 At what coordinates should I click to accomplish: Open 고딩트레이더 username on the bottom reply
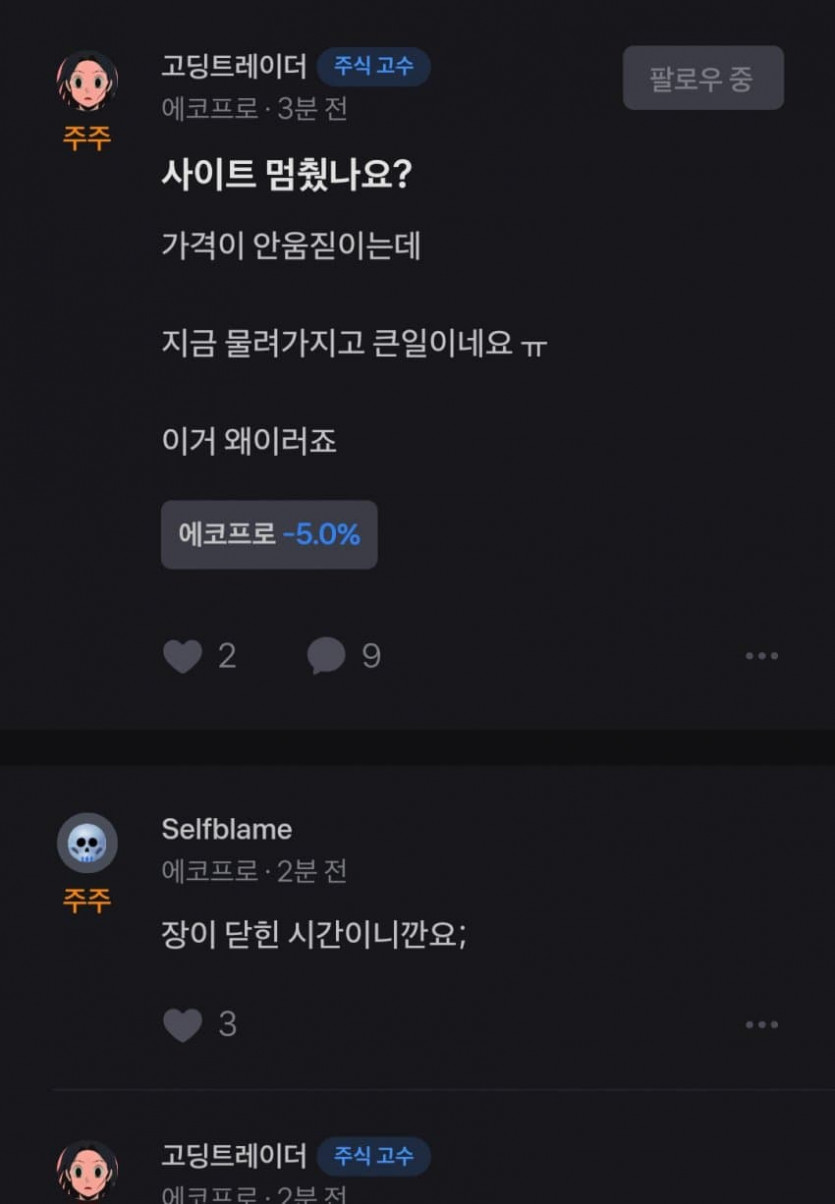(234, 1156)
